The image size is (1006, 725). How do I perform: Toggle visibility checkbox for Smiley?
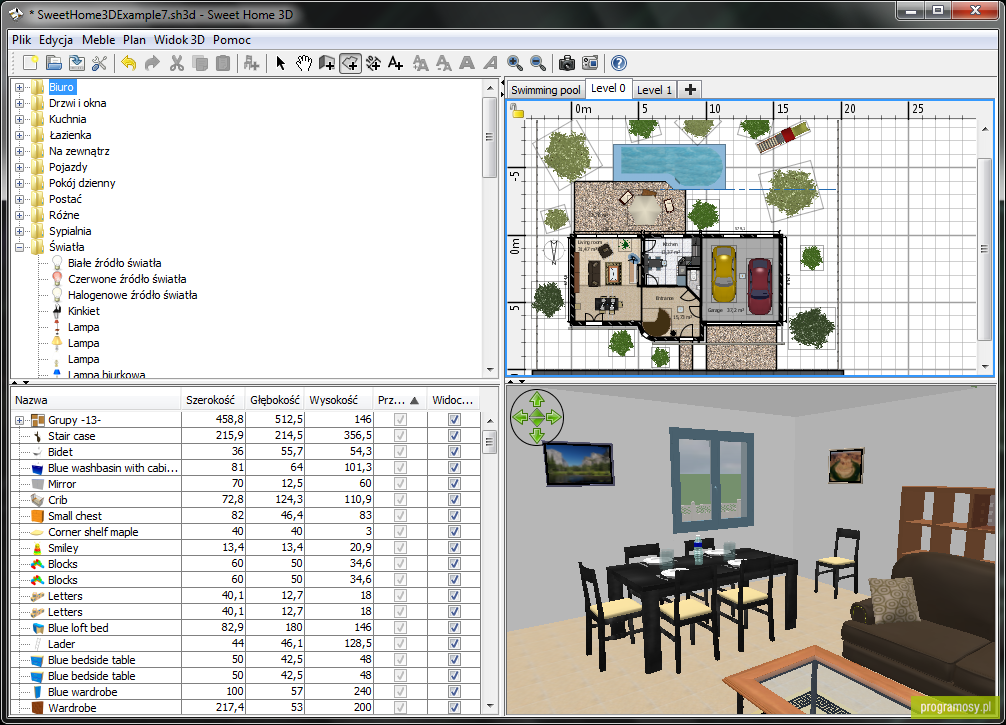pos(454,548)
